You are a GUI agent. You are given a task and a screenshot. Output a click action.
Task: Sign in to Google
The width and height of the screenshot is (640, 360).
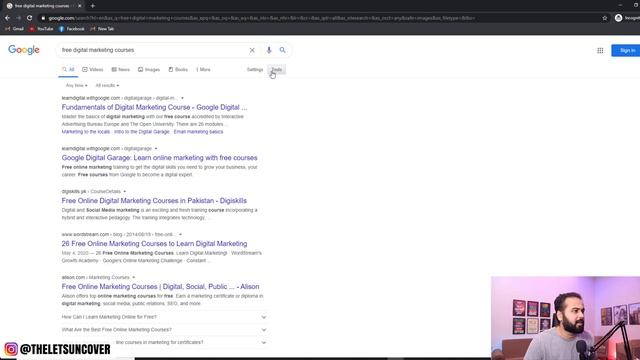point(626,50)
